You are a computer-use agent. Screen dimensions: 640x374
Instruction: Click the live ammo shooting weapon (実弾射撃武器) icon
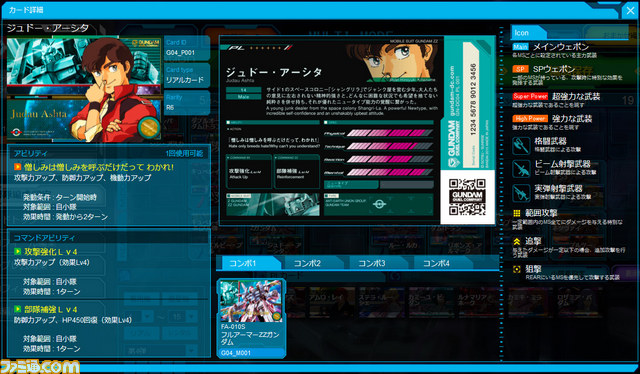pos(521,193)
